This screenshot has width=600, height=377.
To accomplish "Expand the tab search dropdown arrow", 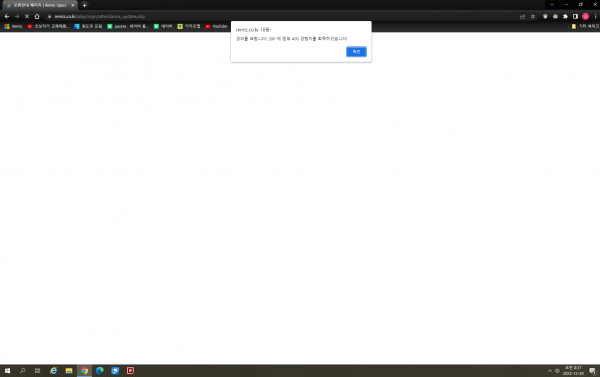I will [x=552, y=5].
